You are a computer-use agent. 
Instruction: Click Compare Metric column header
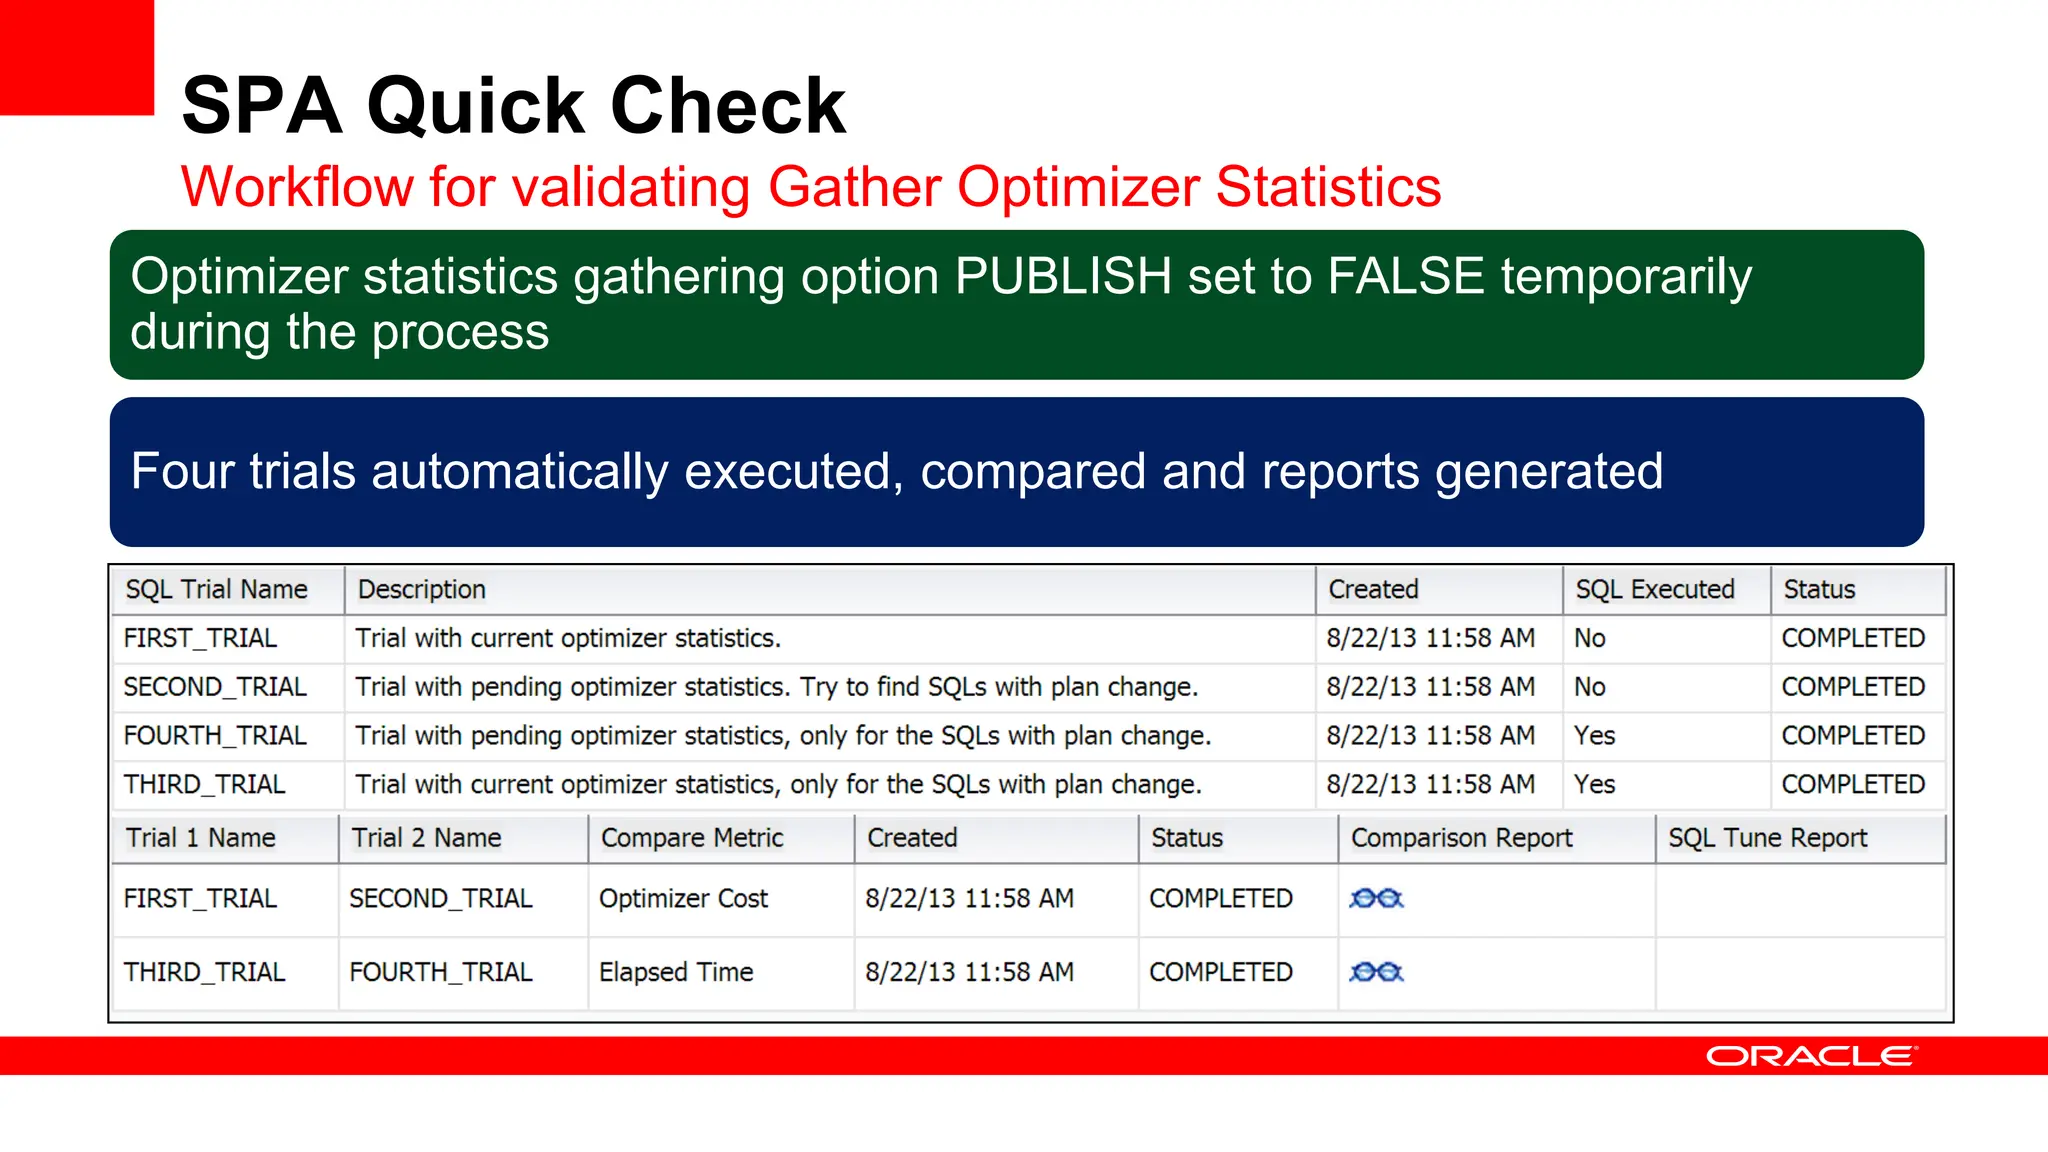pos(691,838)
